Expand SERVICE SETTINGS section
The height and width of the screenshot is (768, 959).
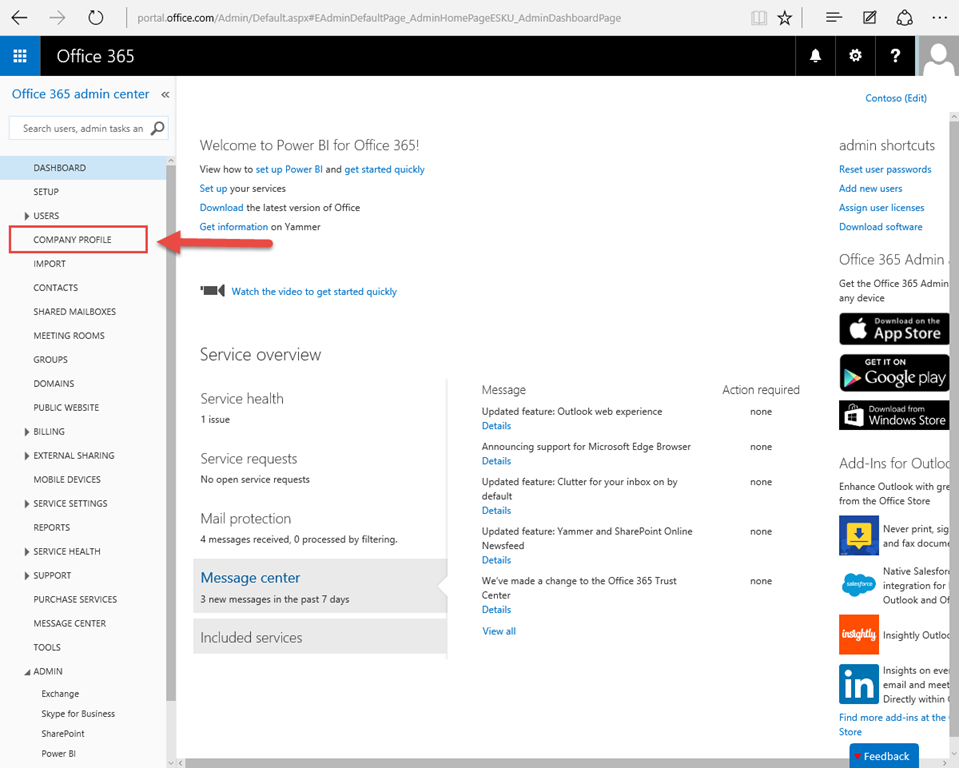26,504
